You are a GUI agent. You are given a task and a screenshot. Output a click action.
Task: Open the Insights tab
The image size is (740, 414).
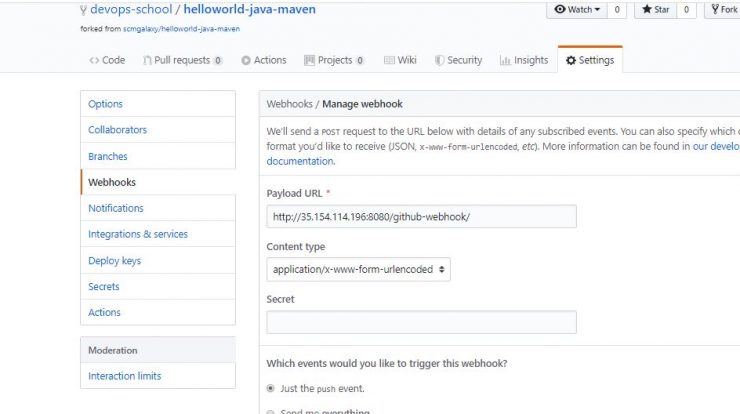coord(524,60)
